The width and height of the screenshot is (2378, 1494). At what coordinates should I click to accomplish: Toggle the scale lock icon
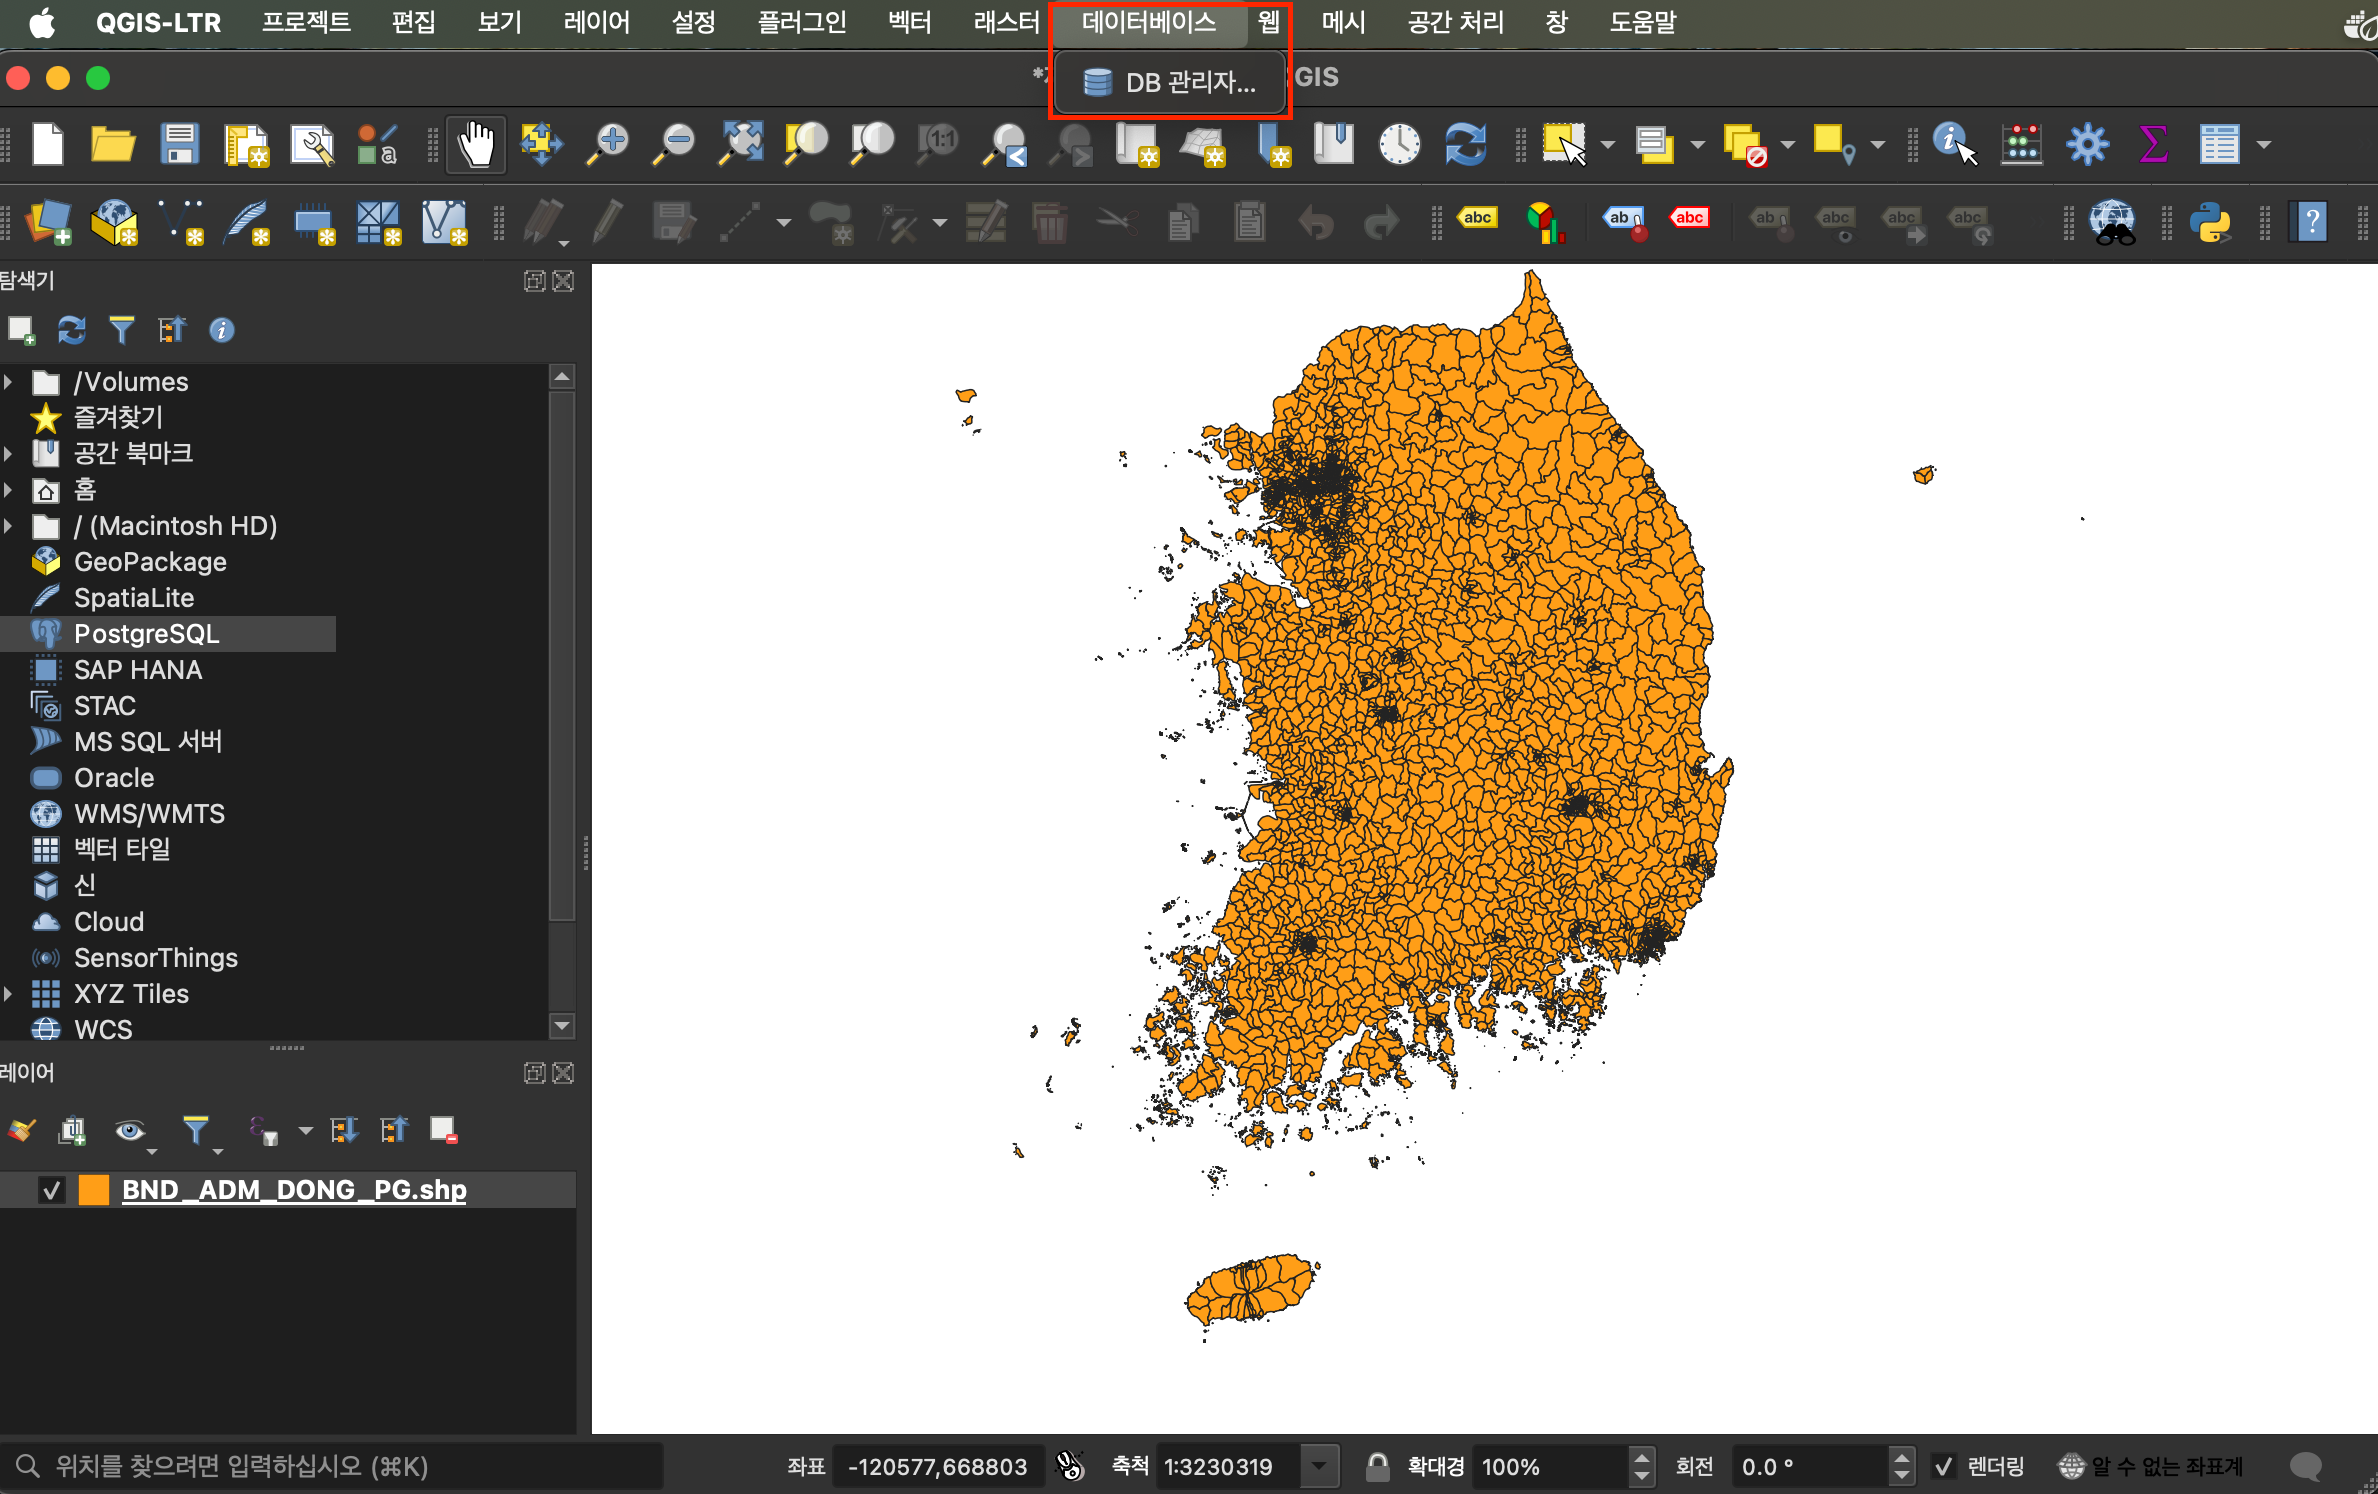[1377, 1467]
